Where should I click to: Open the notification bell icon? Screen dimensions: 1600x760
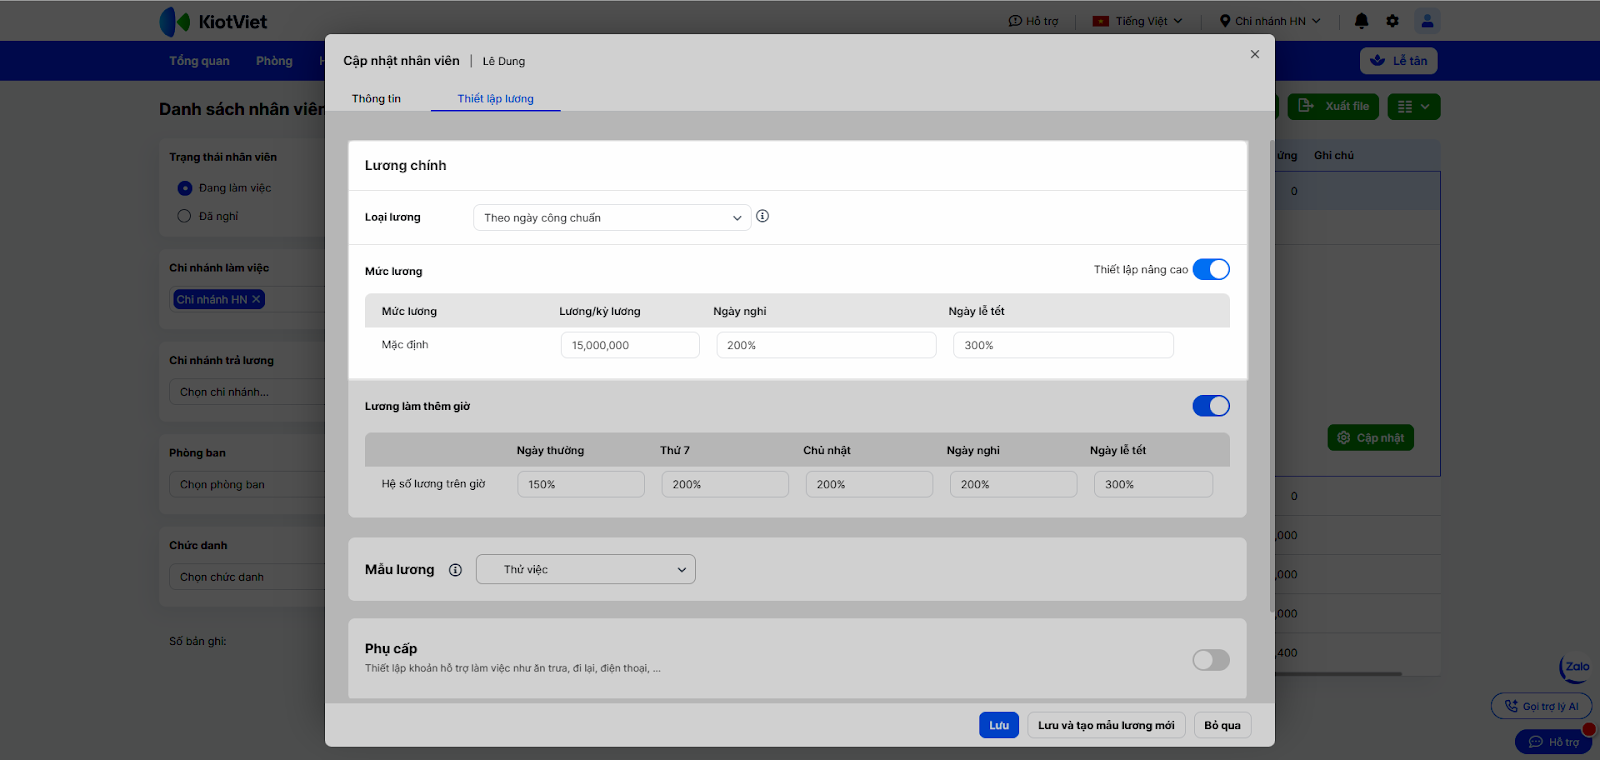click(x=1361, y=21)
